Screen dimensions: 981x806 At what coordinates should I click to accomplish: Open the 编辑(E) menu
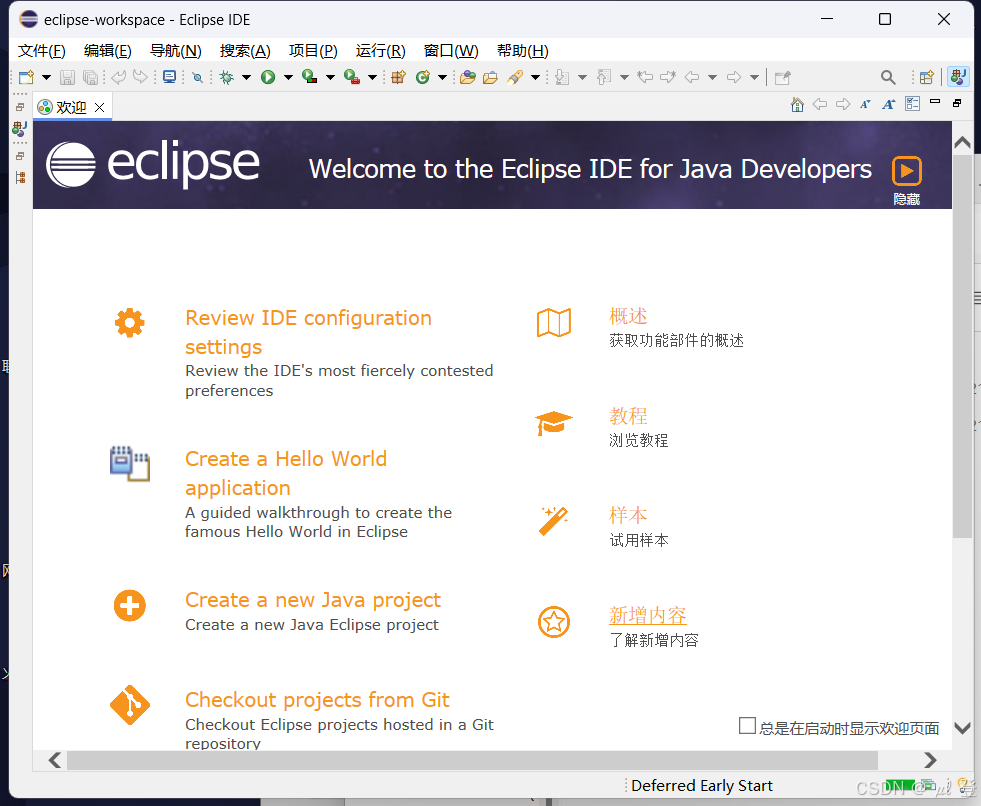pos(108,51)
